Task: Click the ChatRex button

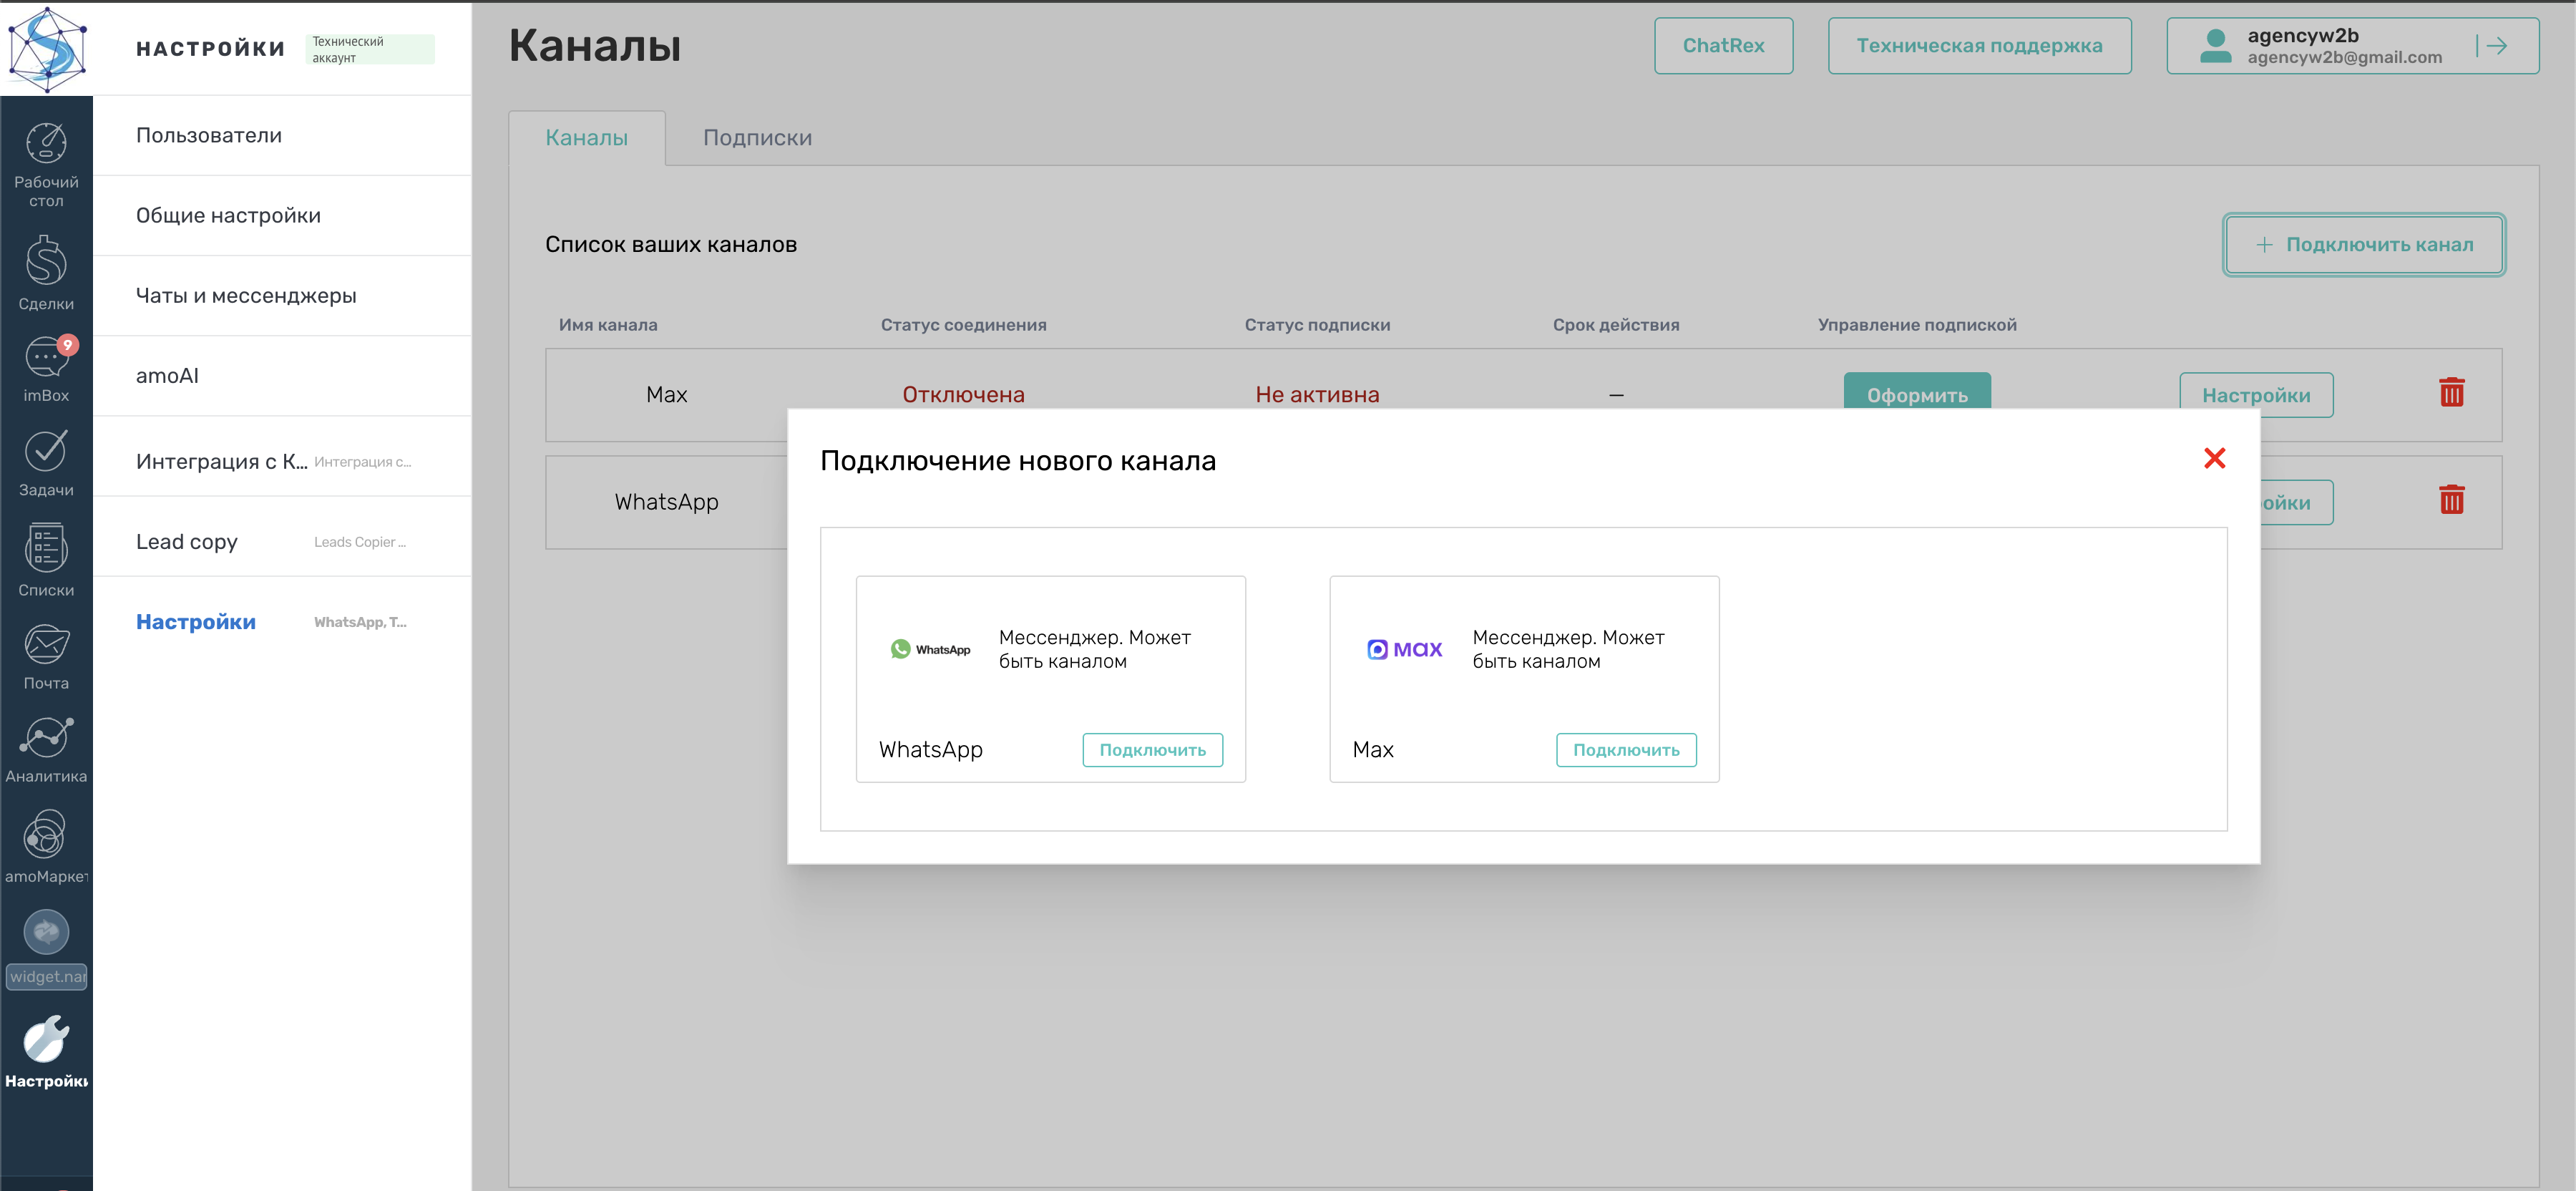Action: 1722,46
